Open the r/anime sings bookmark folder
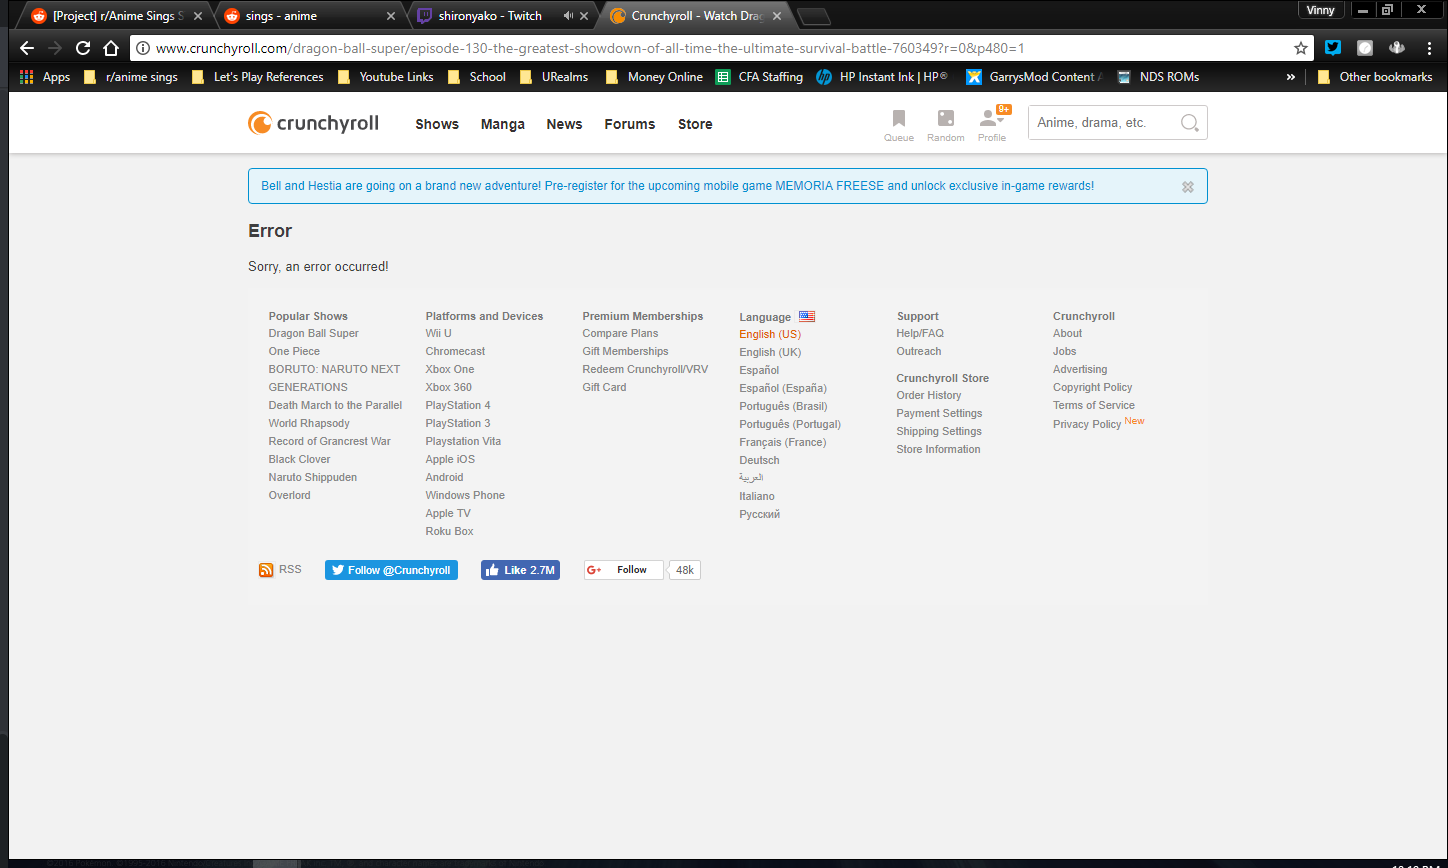 (x=131, y=77)
